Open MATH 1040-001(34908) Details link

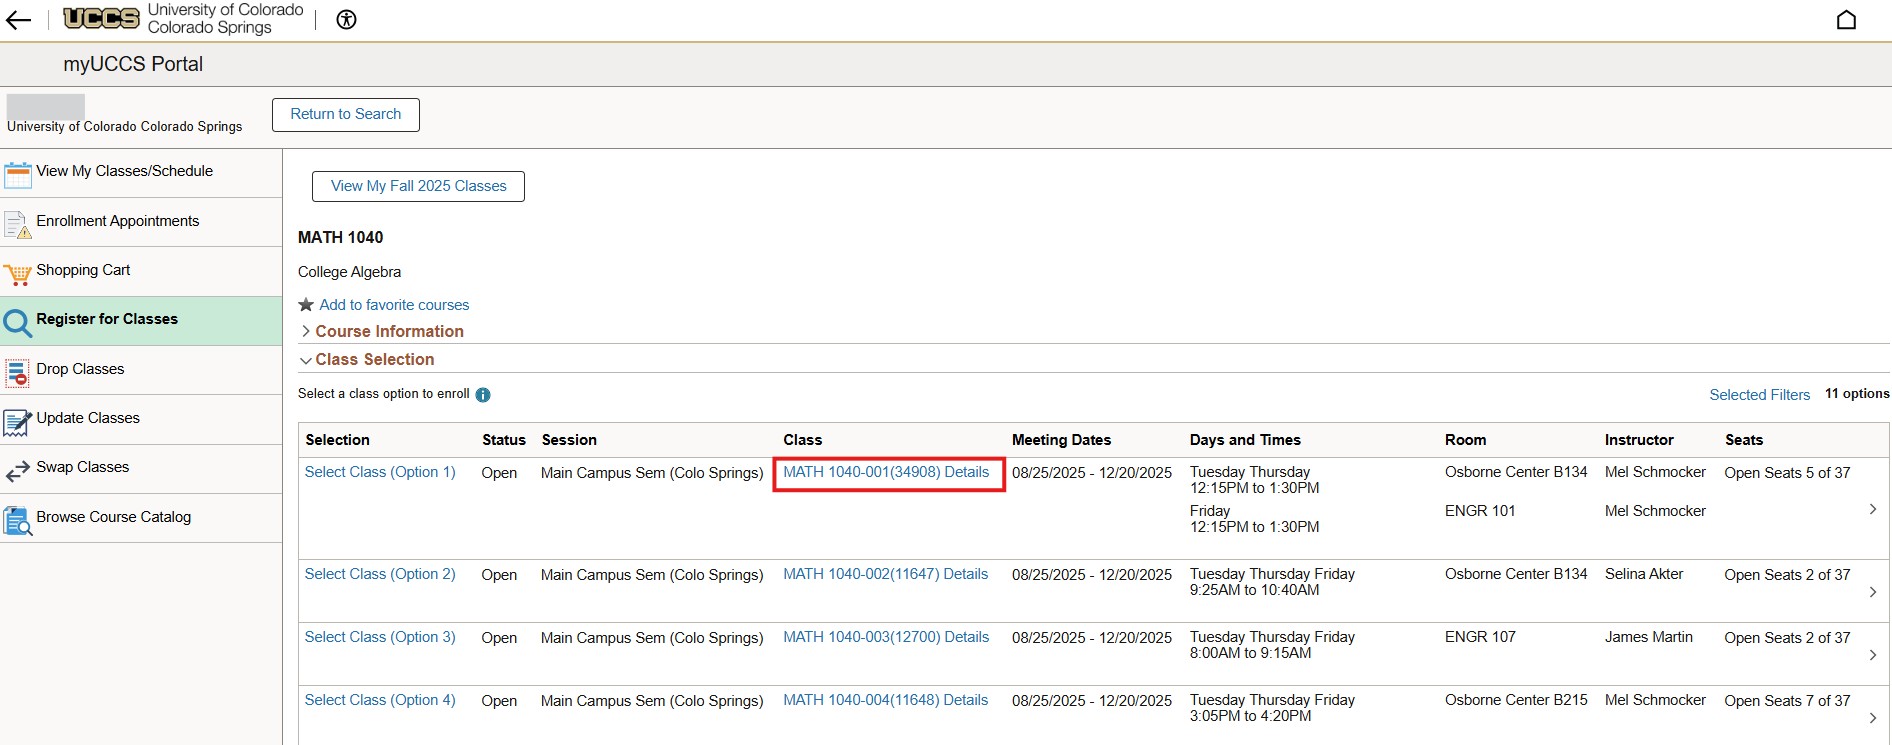tap(886, 472)
